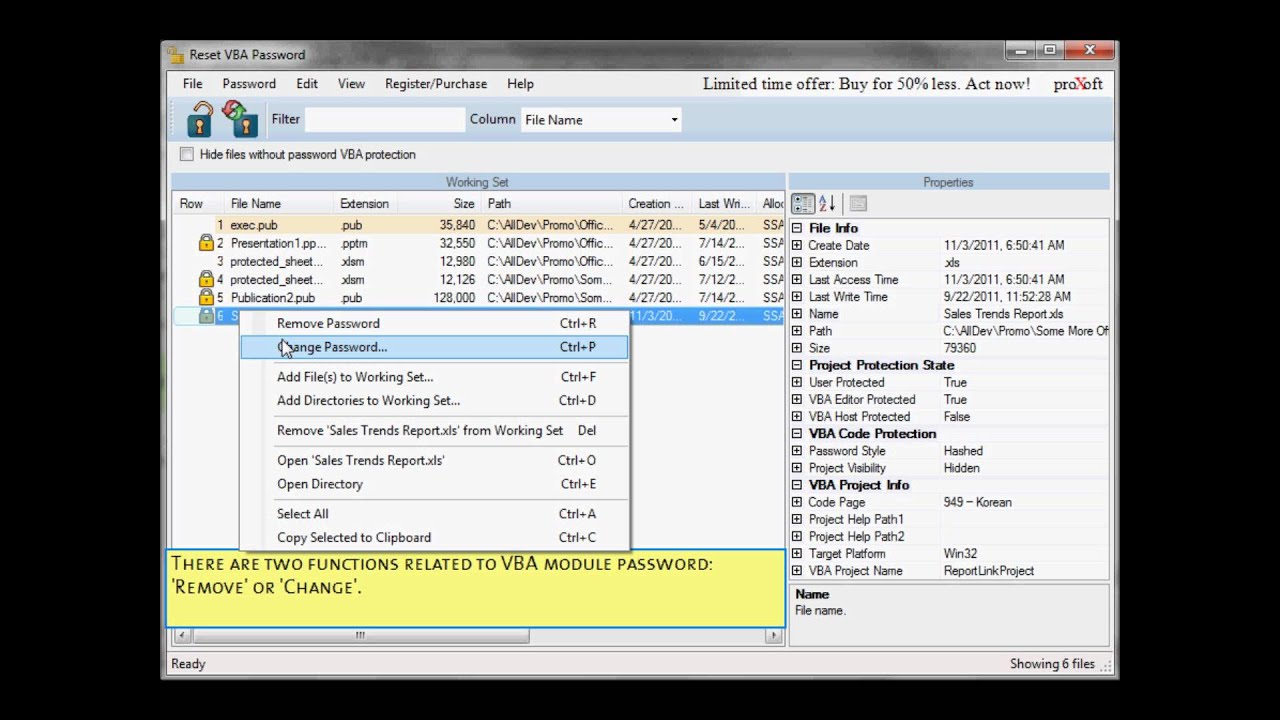Viewport: 1280px width, 720px height.
Task: Open the Password menu
Action: [x=249, y=84]
